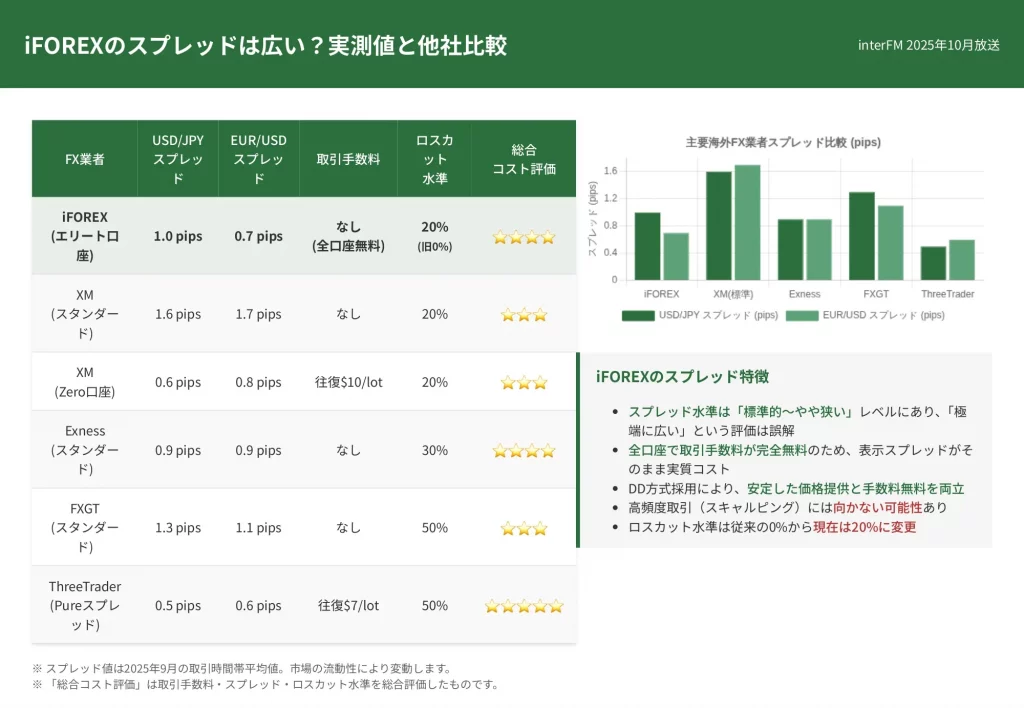Click the Exness row star rating

pos(523,451)
